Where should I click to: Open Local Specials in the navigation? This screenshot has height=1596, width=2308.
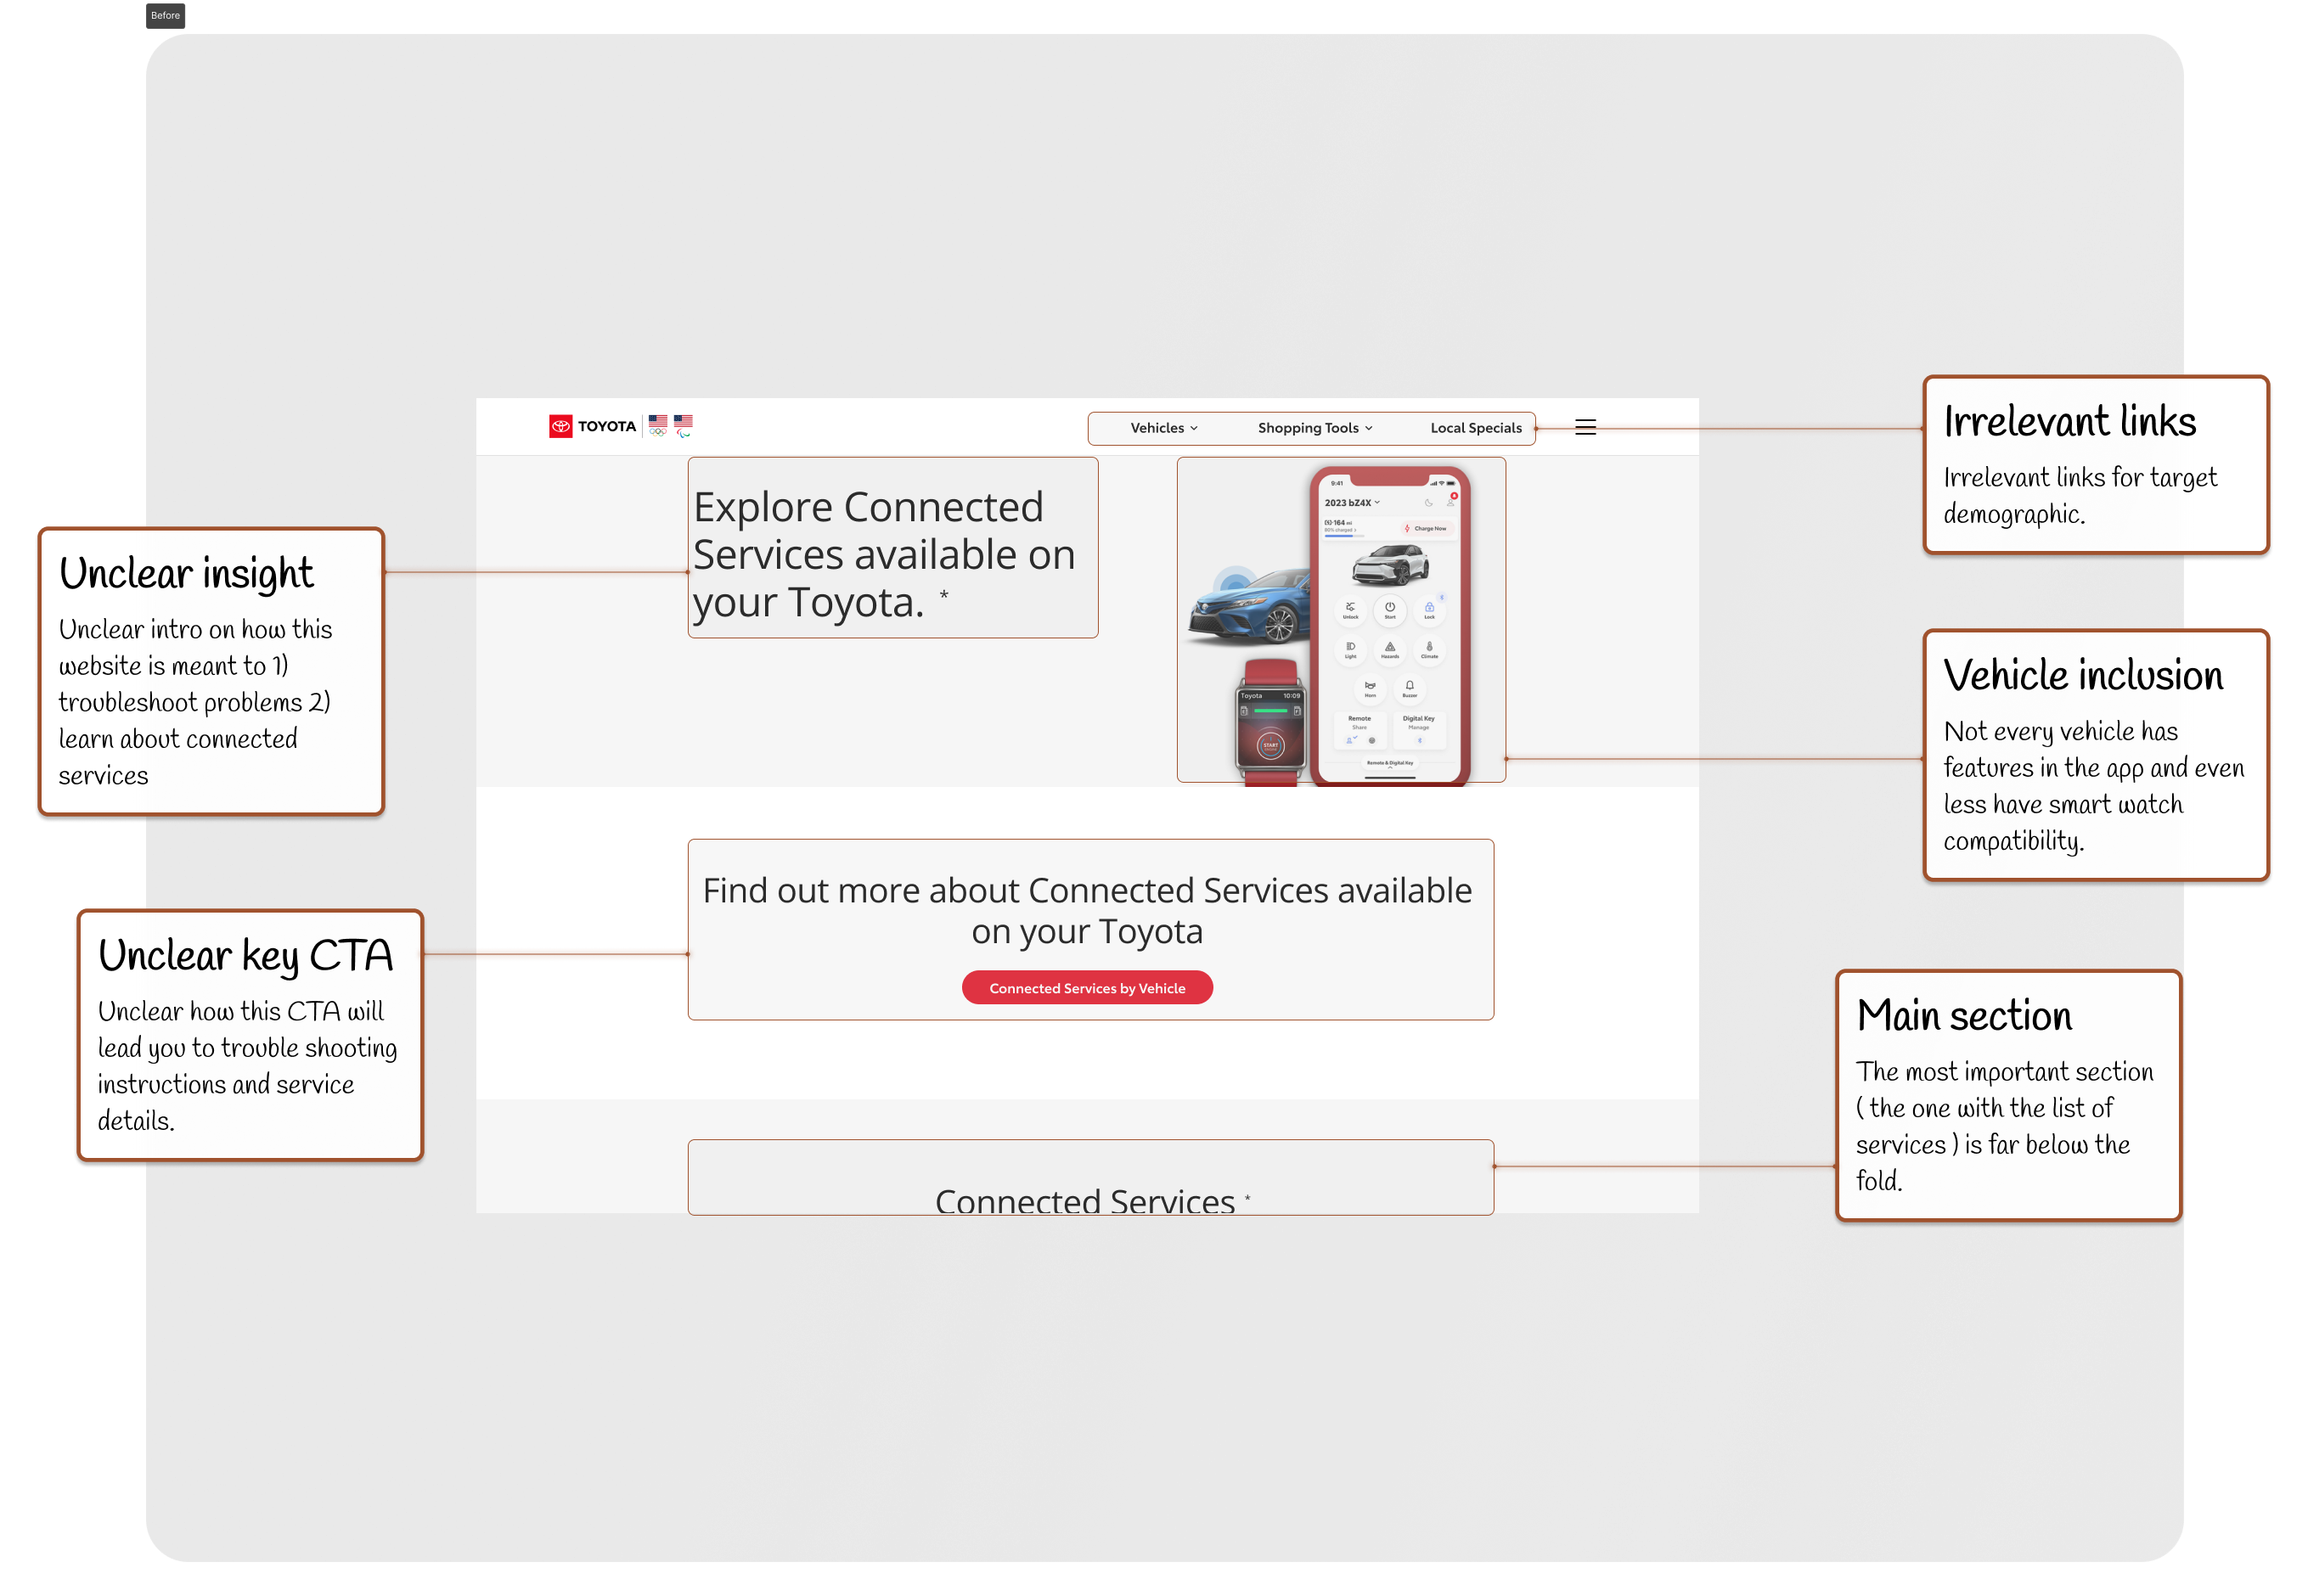pyautogui.click(x=1475, y=428)
